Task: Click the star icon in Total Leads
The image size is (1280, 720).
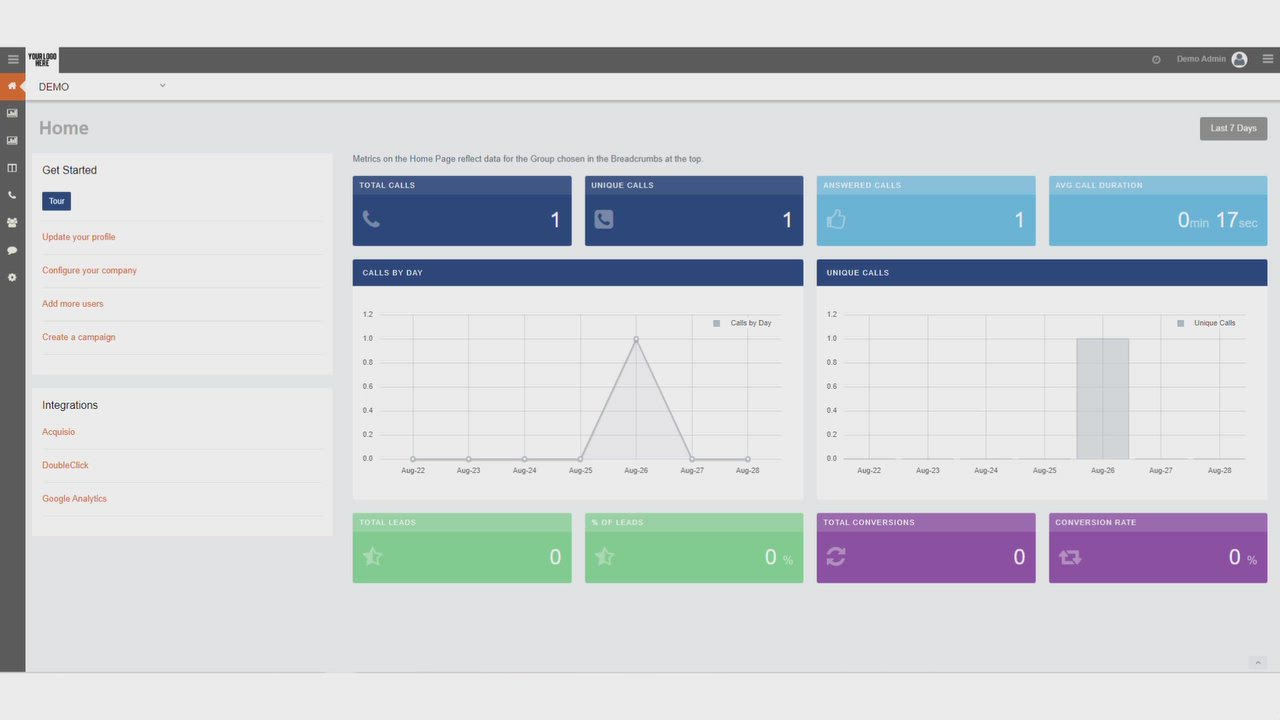Action: pos(372,556)
